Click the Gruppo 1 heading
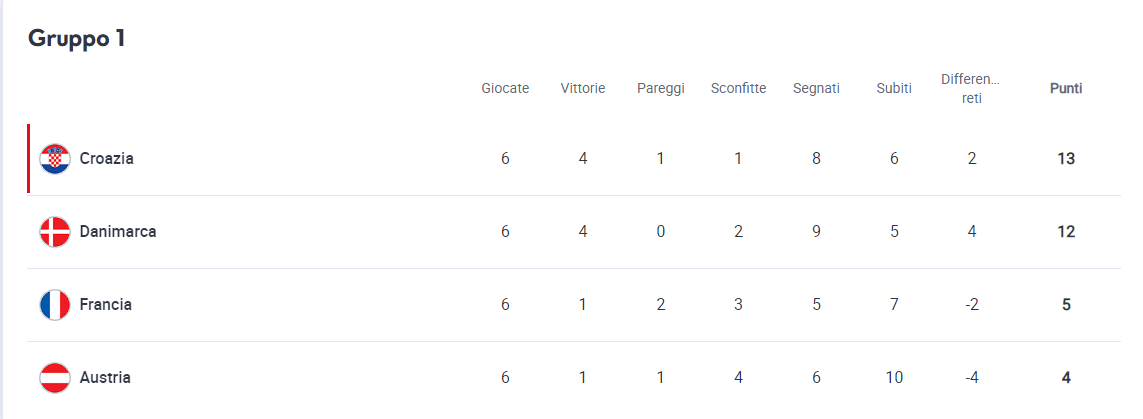 [77, 39]
